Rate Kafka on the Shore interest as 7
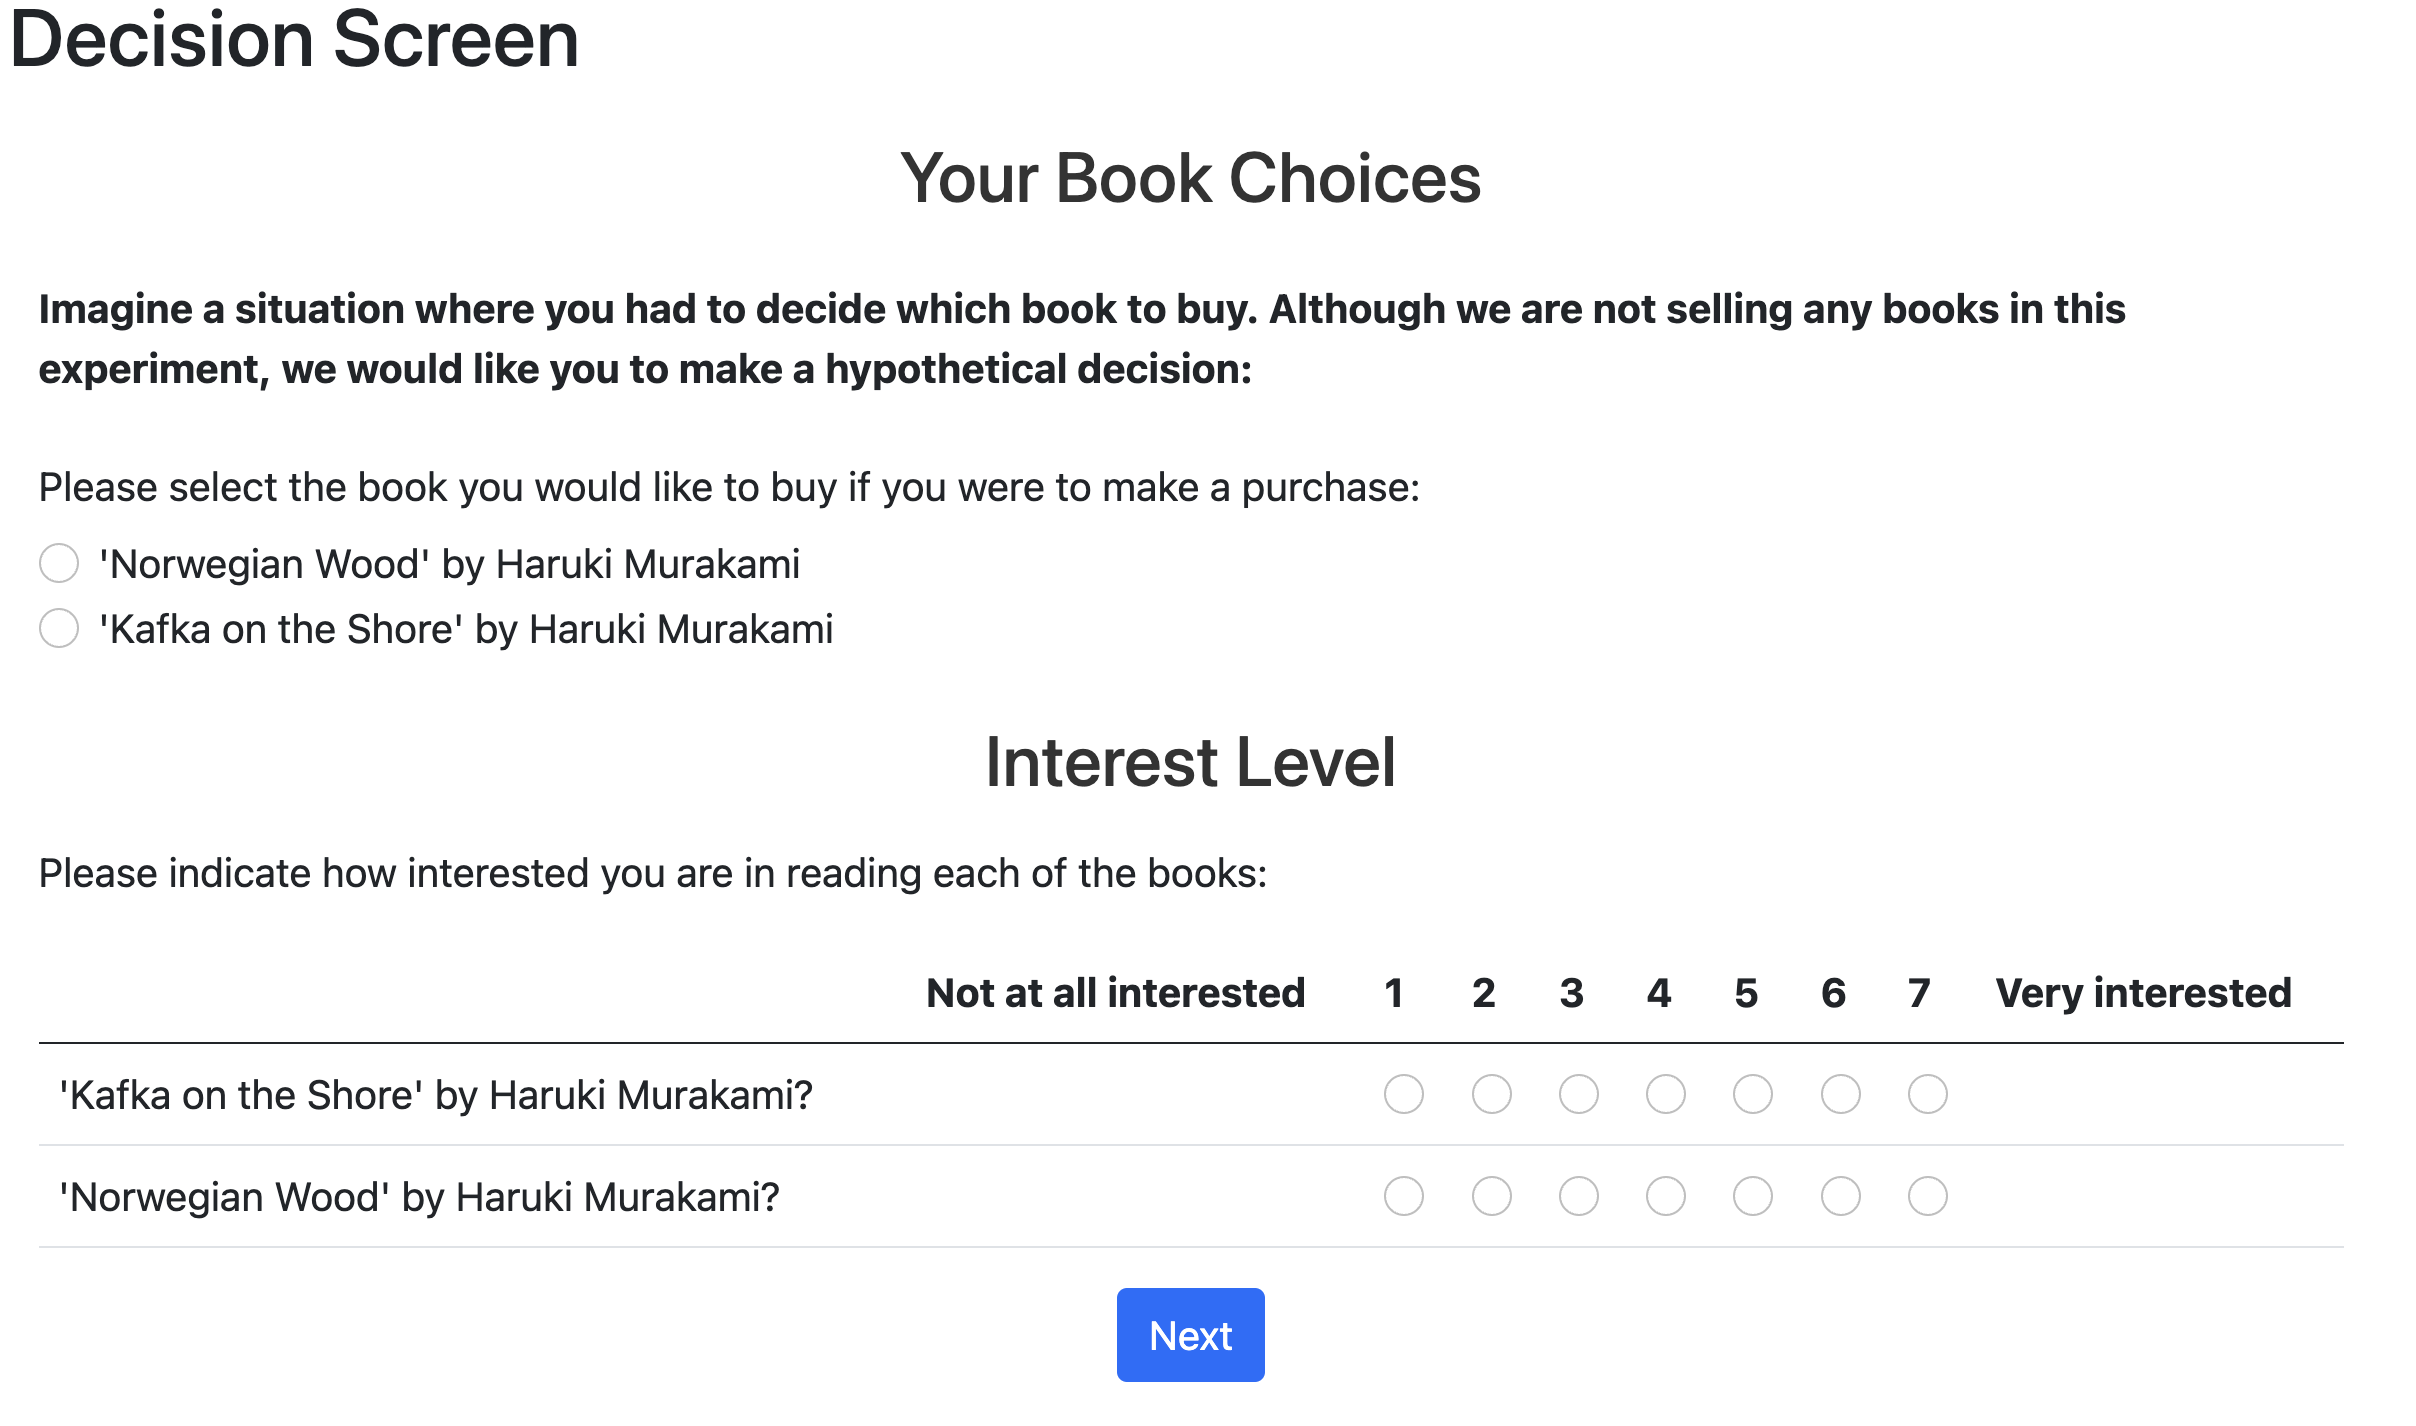This screenshot has height=1426, width=2416. click(x=1927, y=1094)
